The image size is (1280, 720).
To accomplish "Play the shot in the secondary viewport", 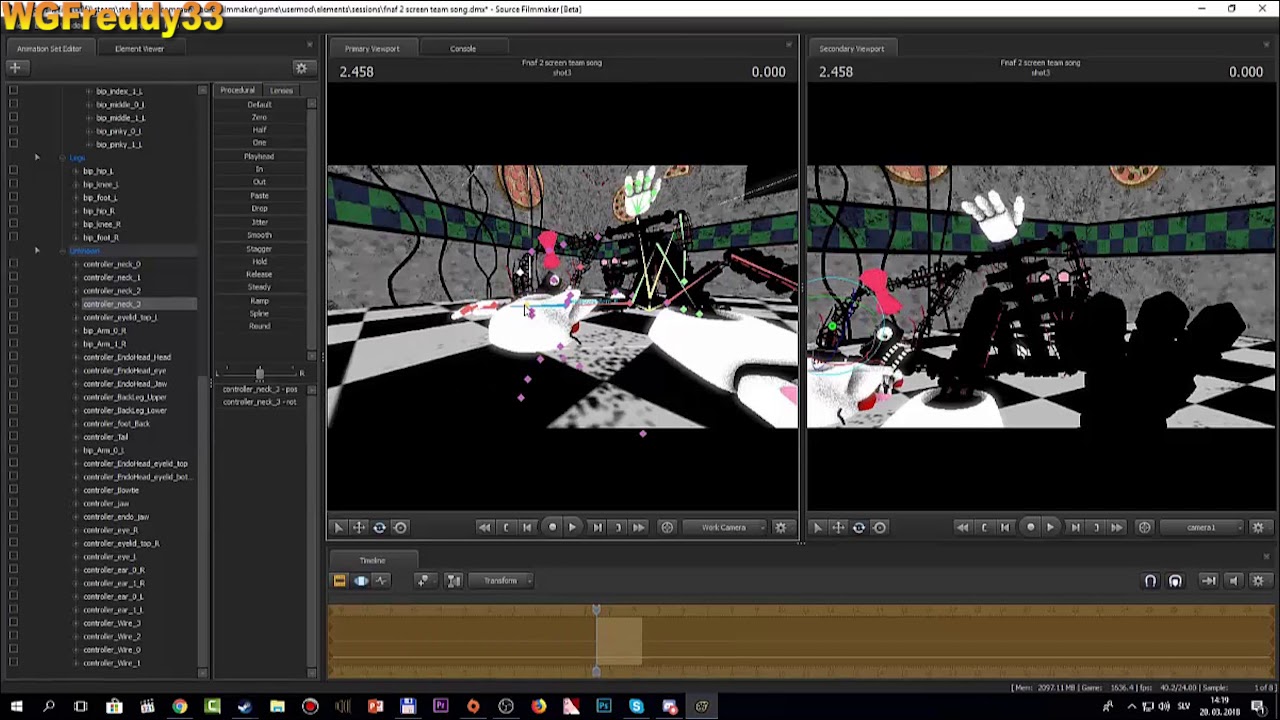I will 1050,527.
